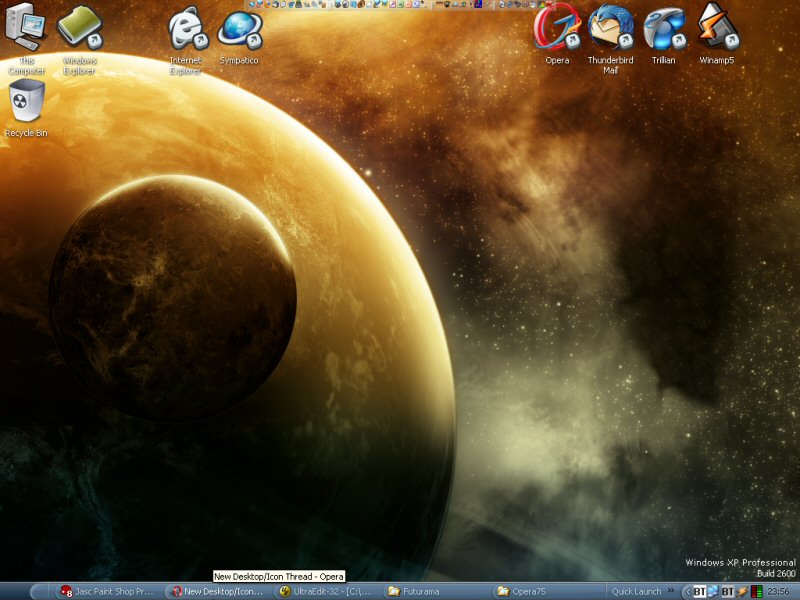The image size is (800, 600).
Task: Select the Opera browser desktop shortcut
Action: point(557,30)
